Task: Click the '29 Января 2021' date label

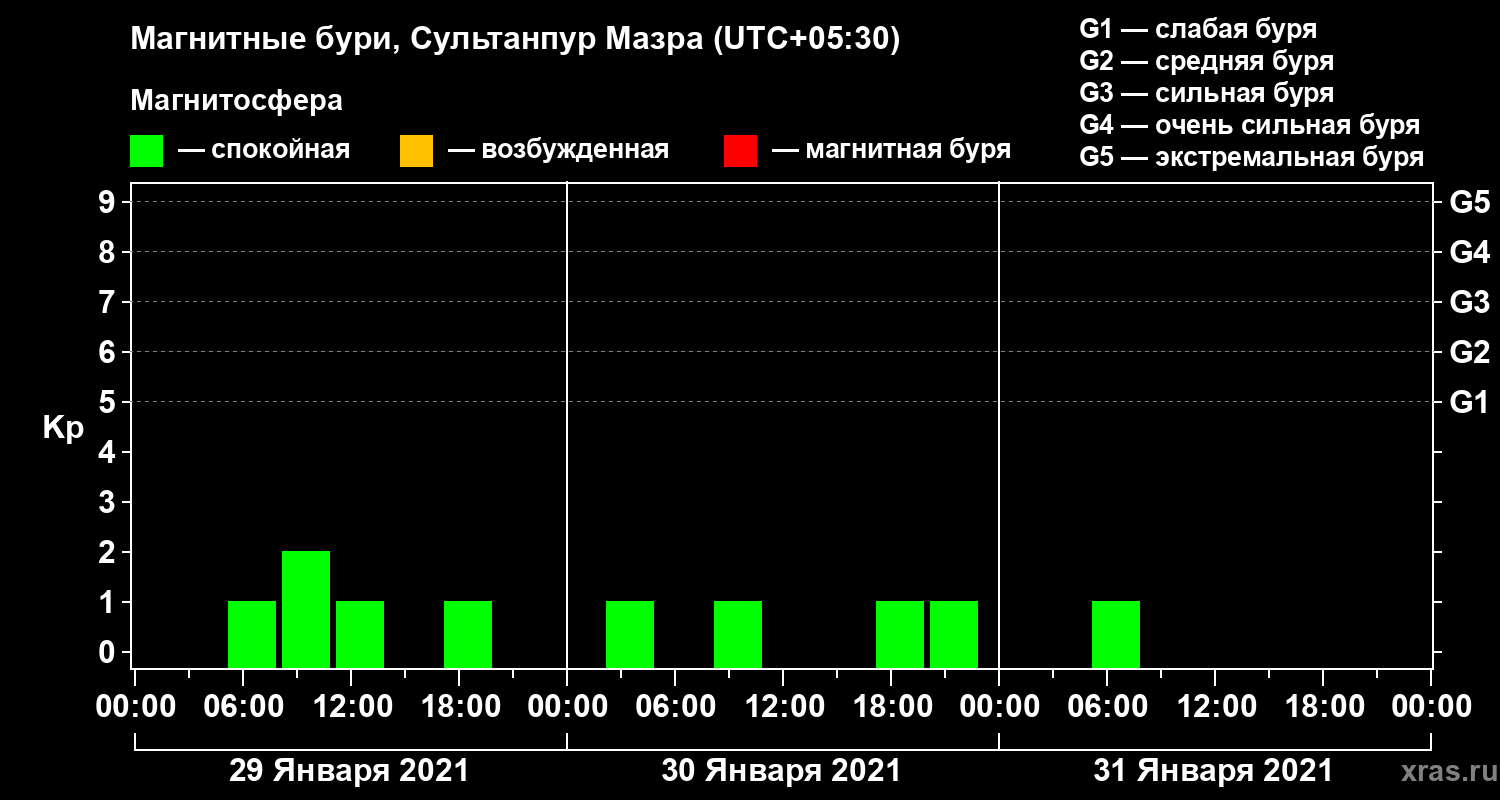Action: 349,771
